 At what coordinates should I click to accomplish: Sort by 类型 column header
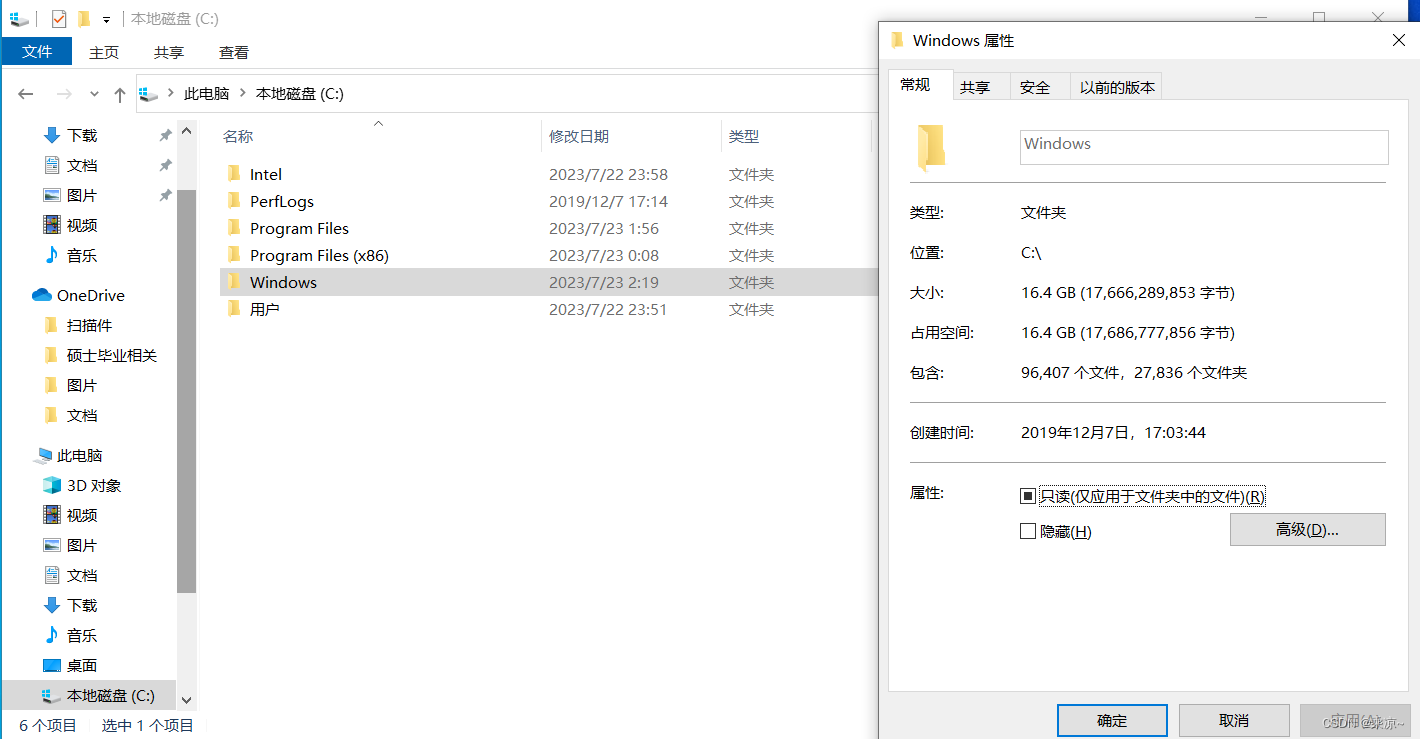796,136
